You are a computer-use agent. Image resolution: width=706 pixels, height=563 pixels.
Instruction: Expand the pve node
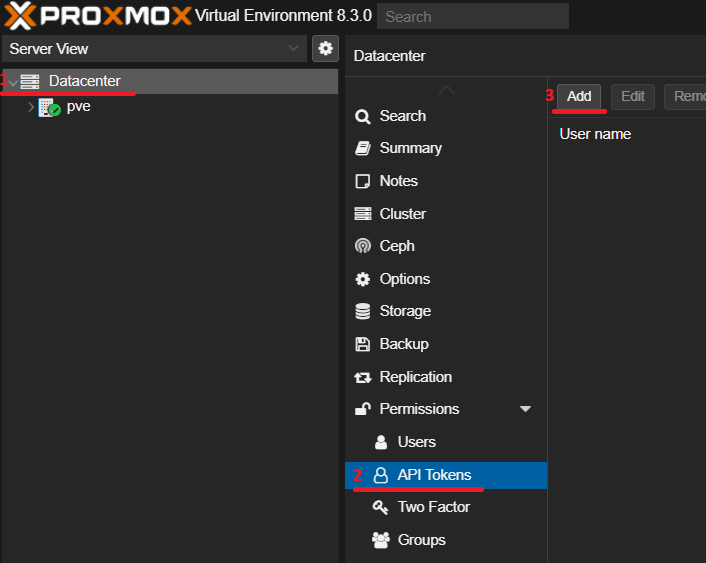coord(31,107)
